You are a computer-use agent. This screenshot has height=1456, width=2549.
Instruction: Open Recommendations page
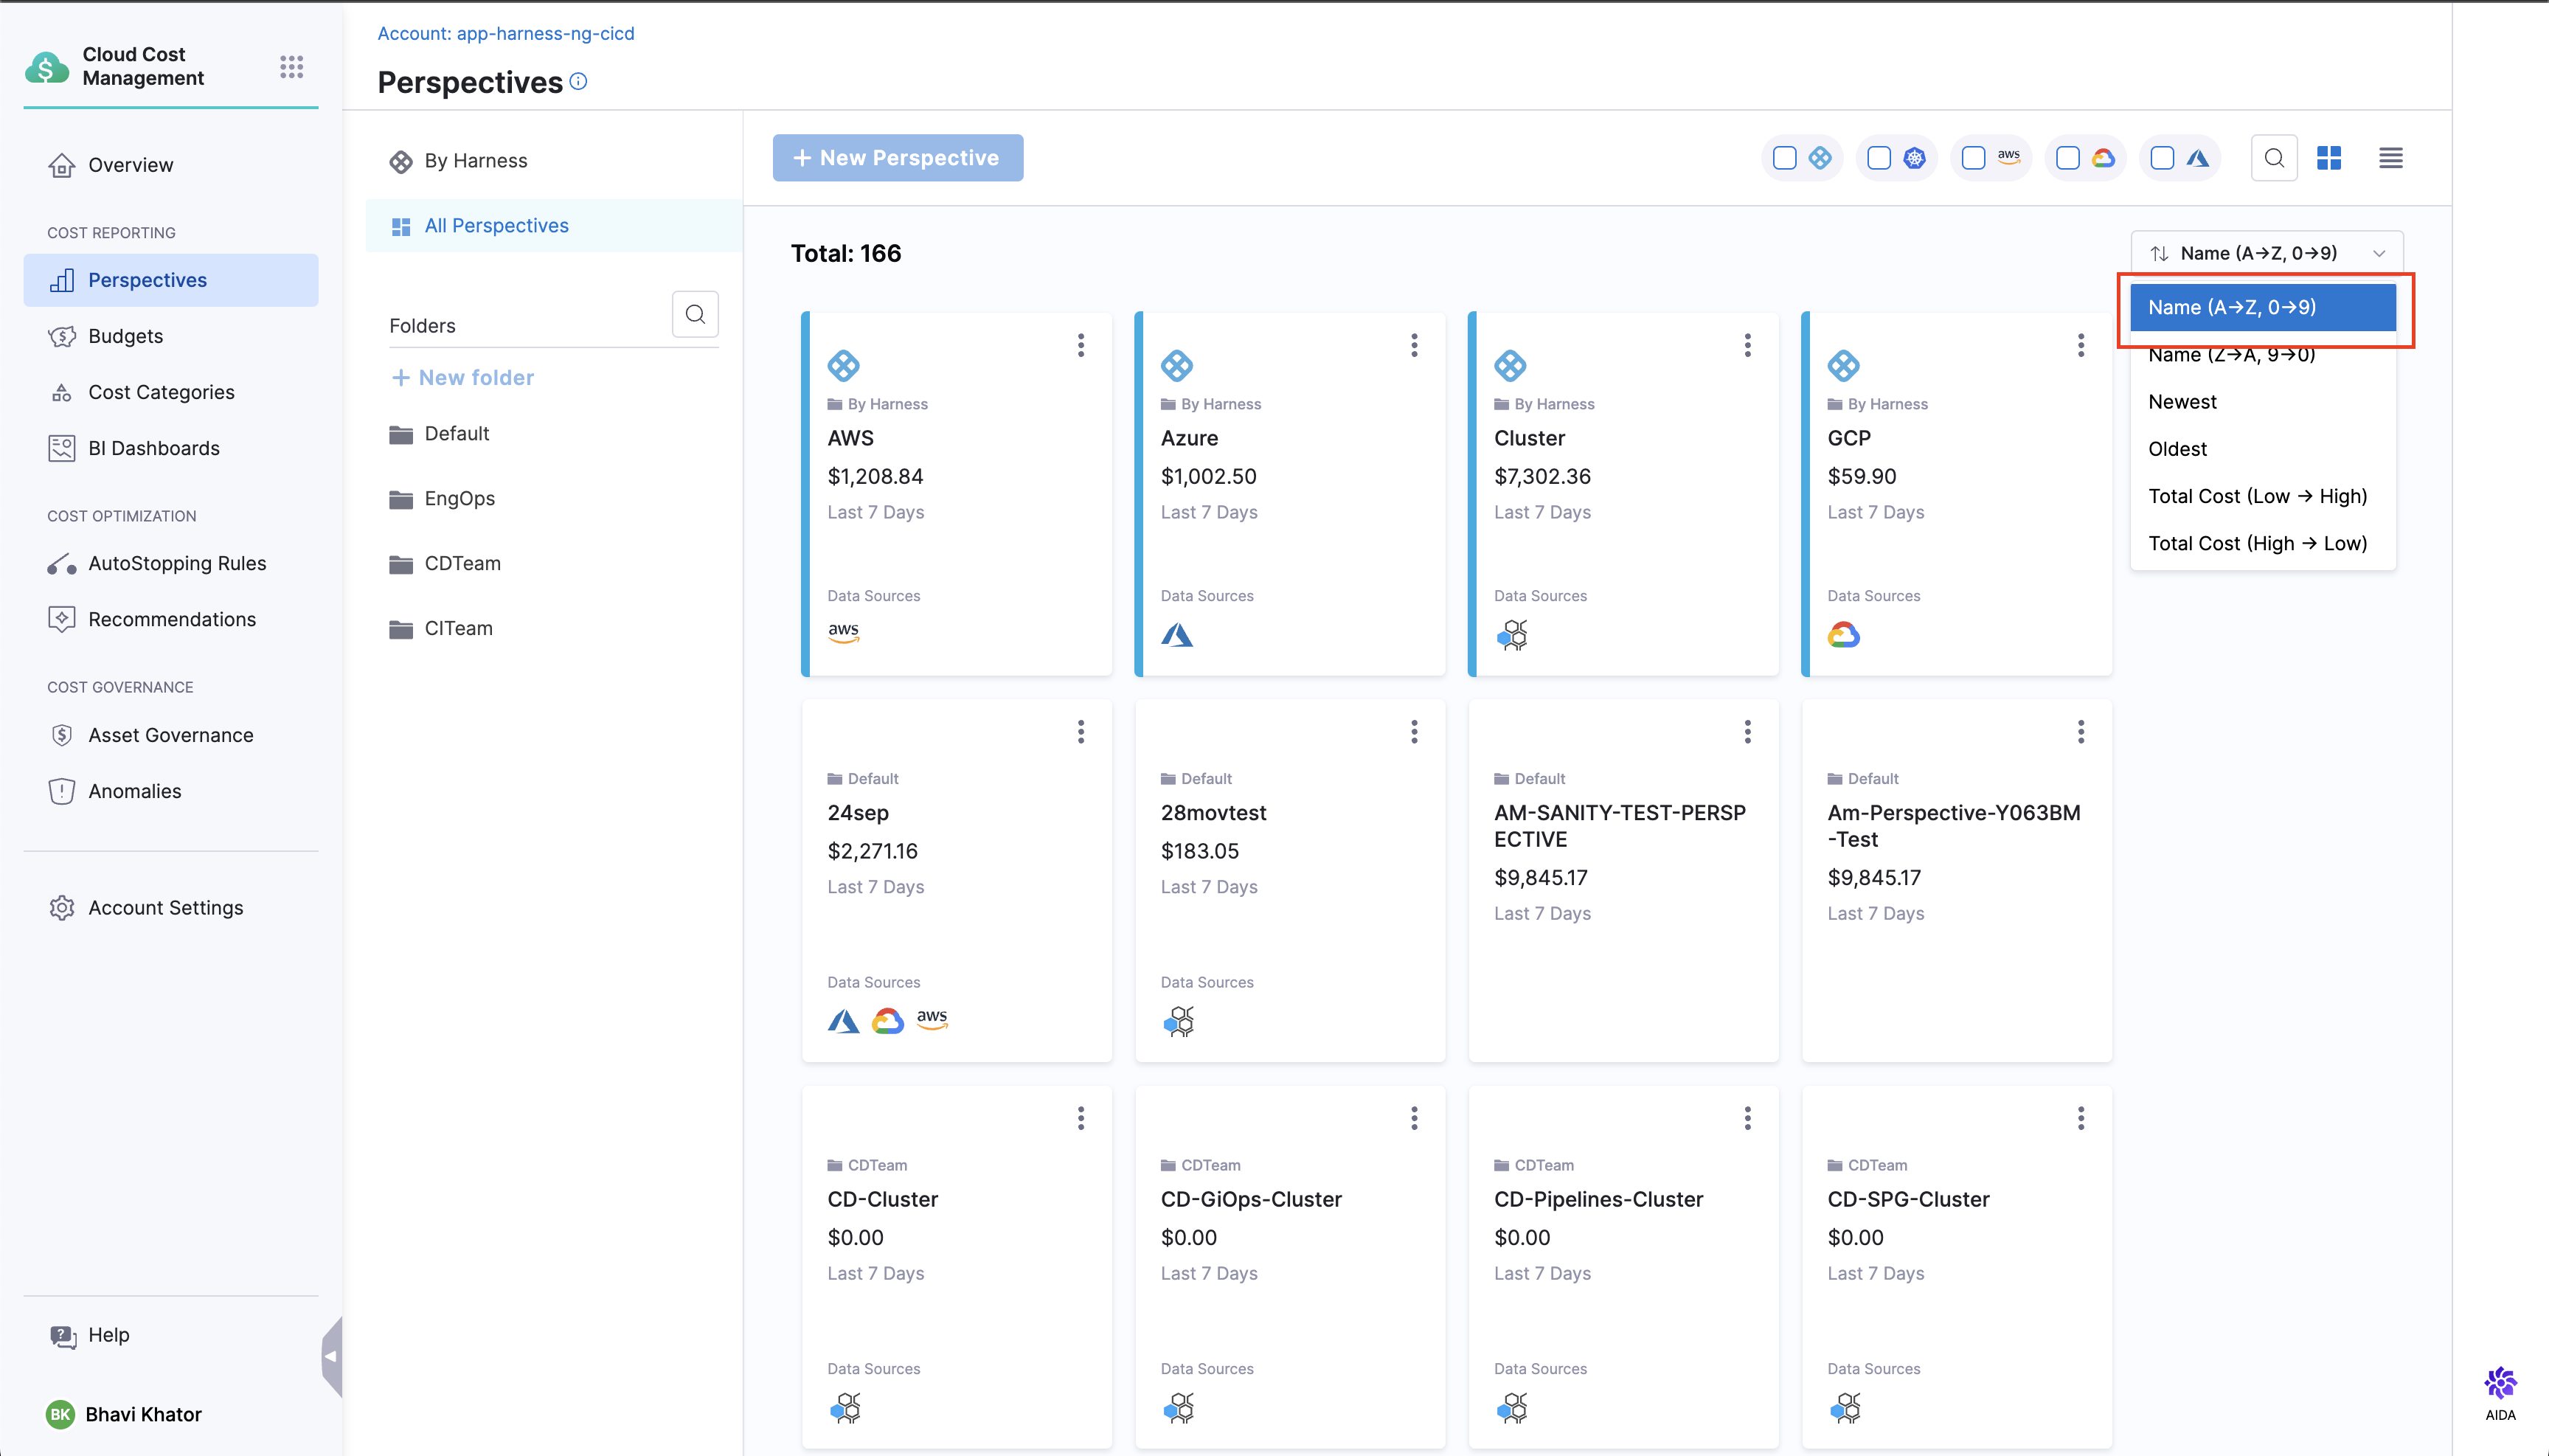click(x=171, y=619)
